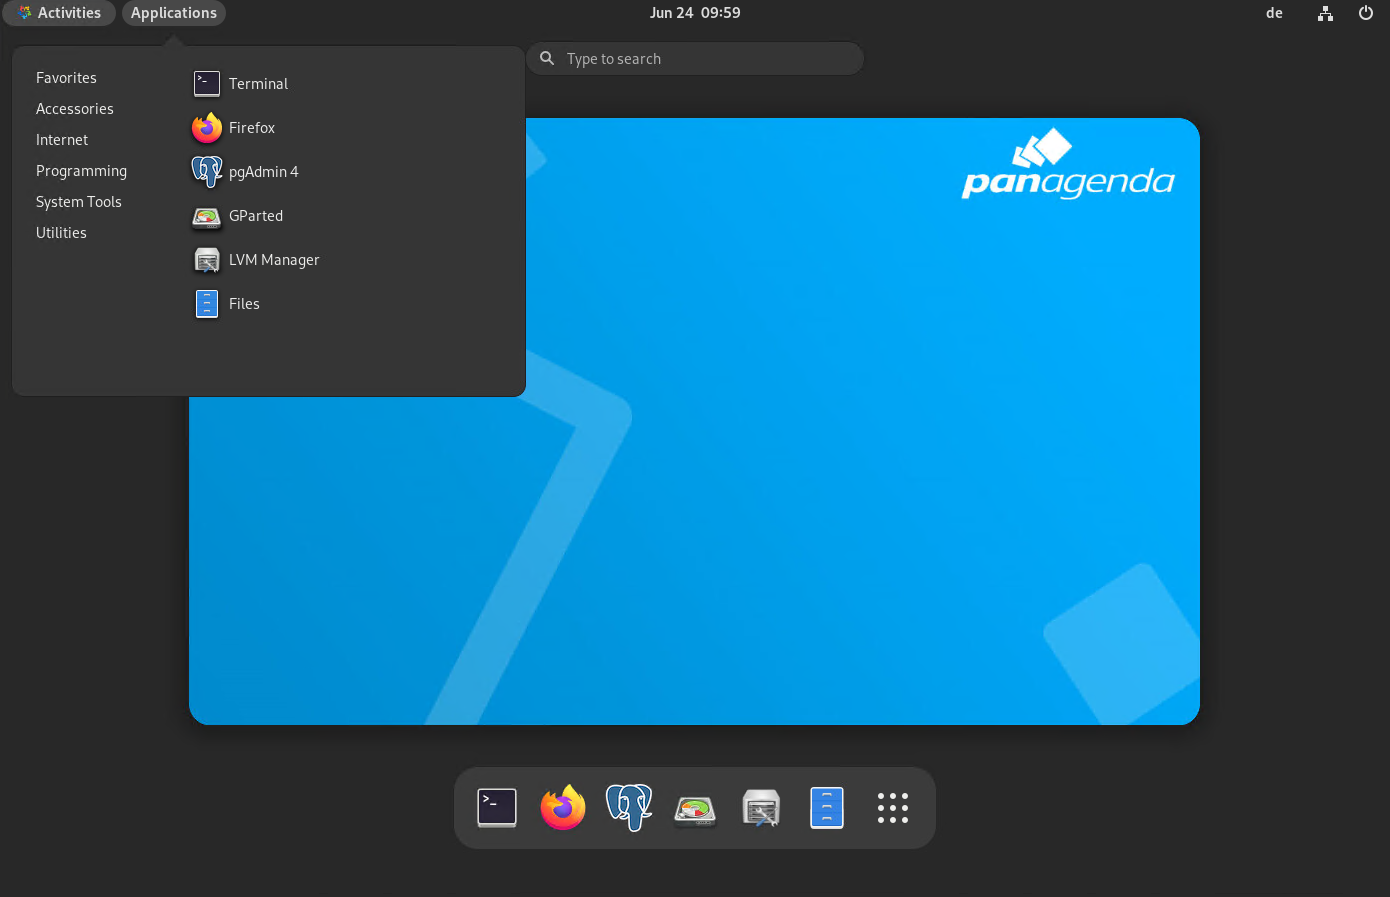Open the 'de' keyboard layout menu
Screen dimensions: 1390x897
click(x=1274, y=13)
